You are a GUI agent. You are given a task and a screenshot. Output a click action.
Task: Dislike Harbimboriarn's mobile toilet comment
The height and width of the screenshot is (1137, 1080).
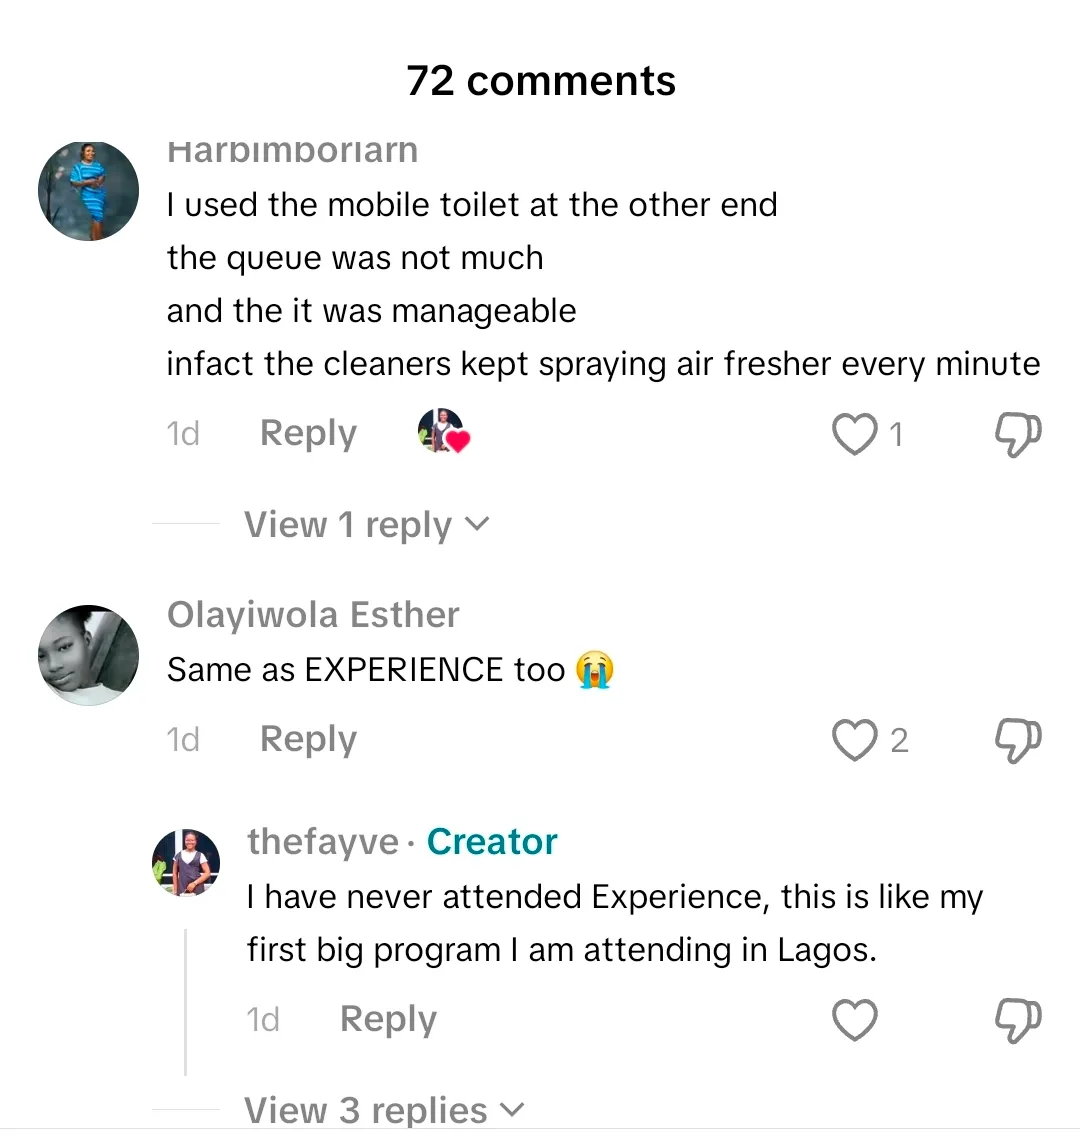(x=1018, y=434)
